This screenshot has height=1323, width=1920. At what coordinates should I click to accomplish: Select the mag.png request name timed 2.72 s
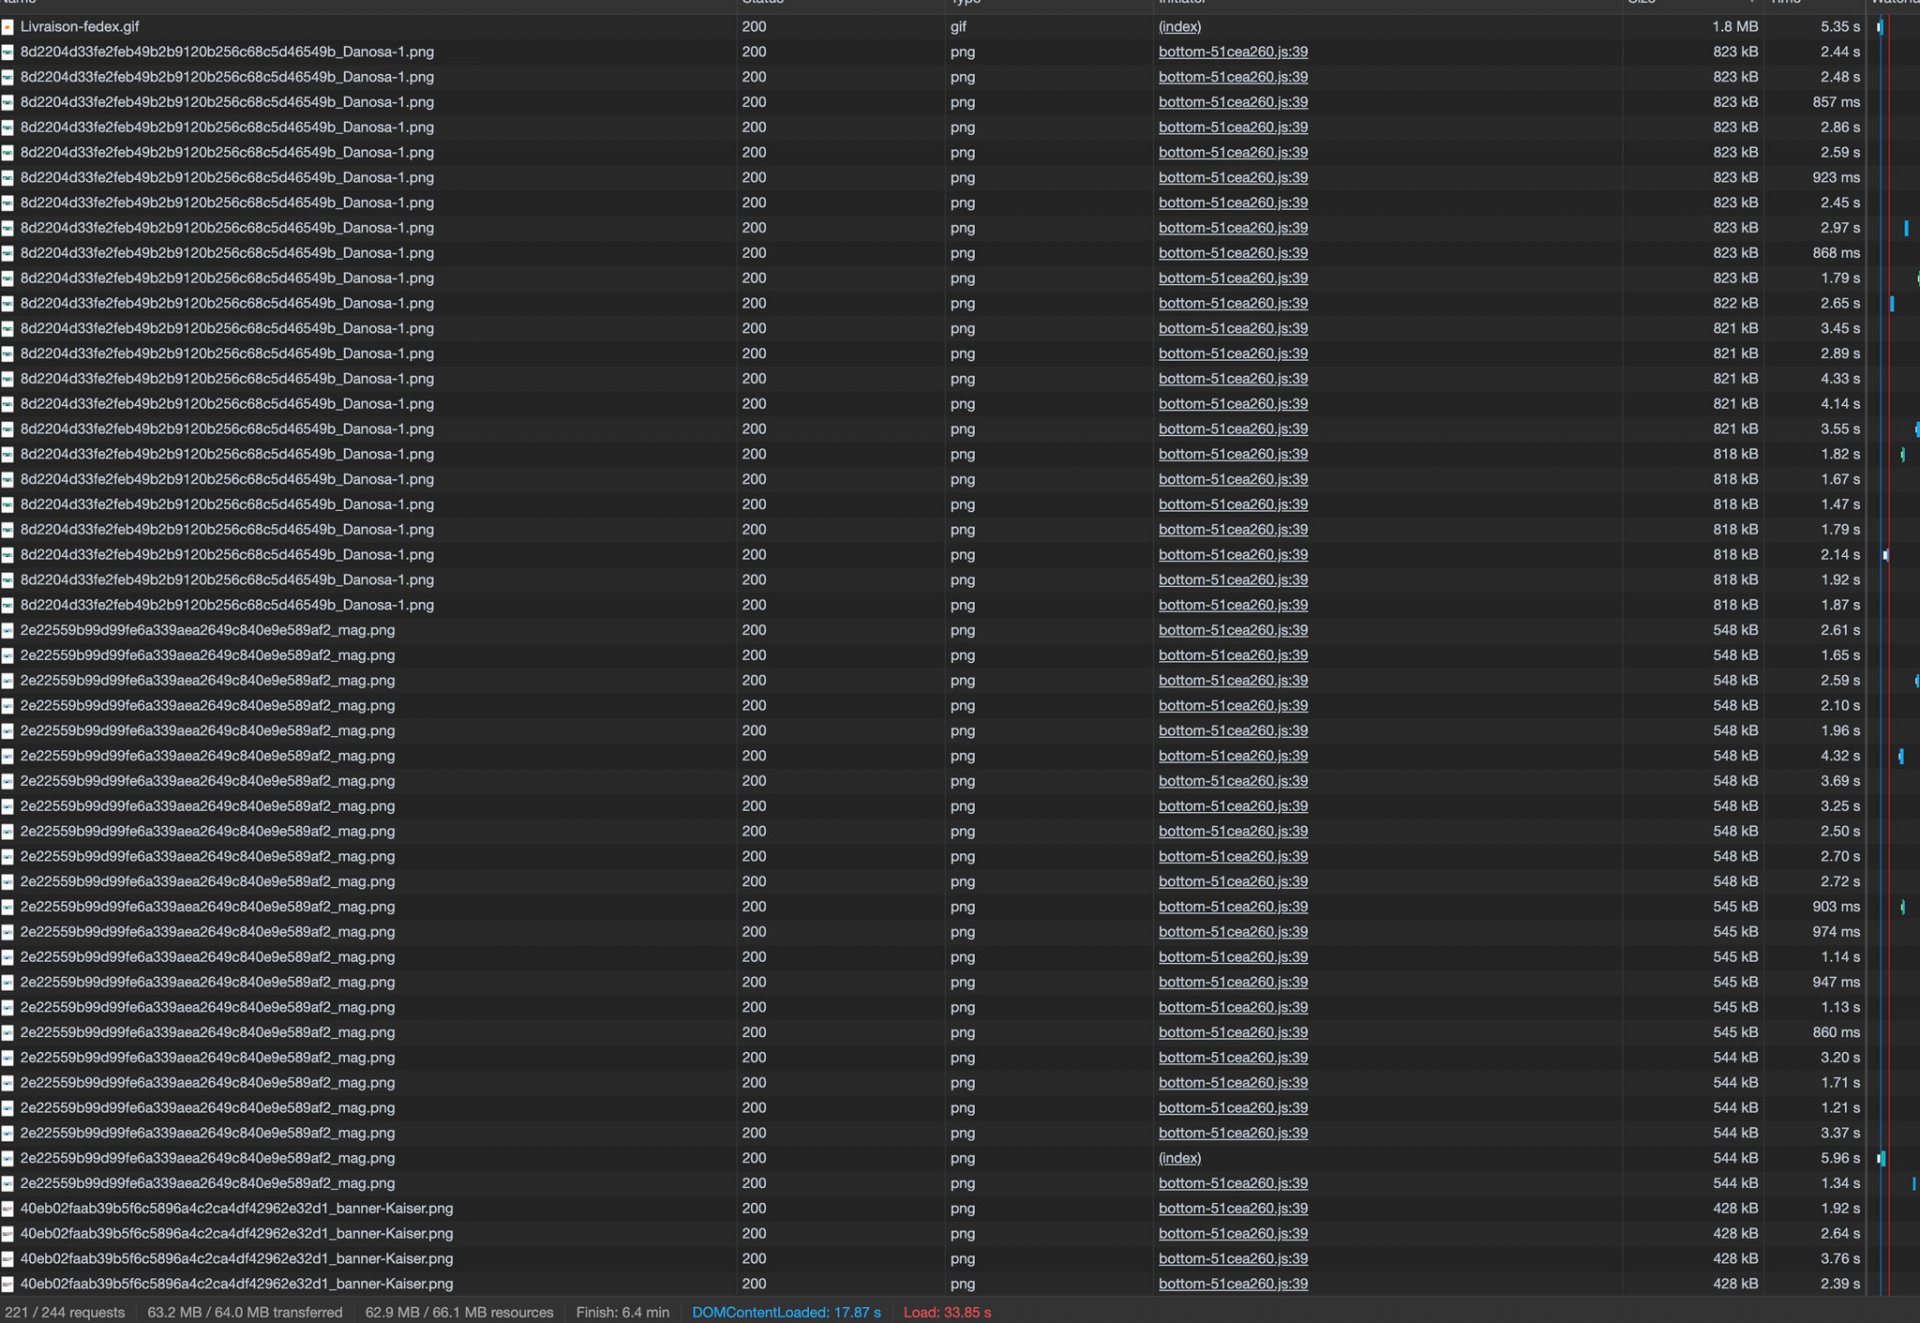point(208,881)
